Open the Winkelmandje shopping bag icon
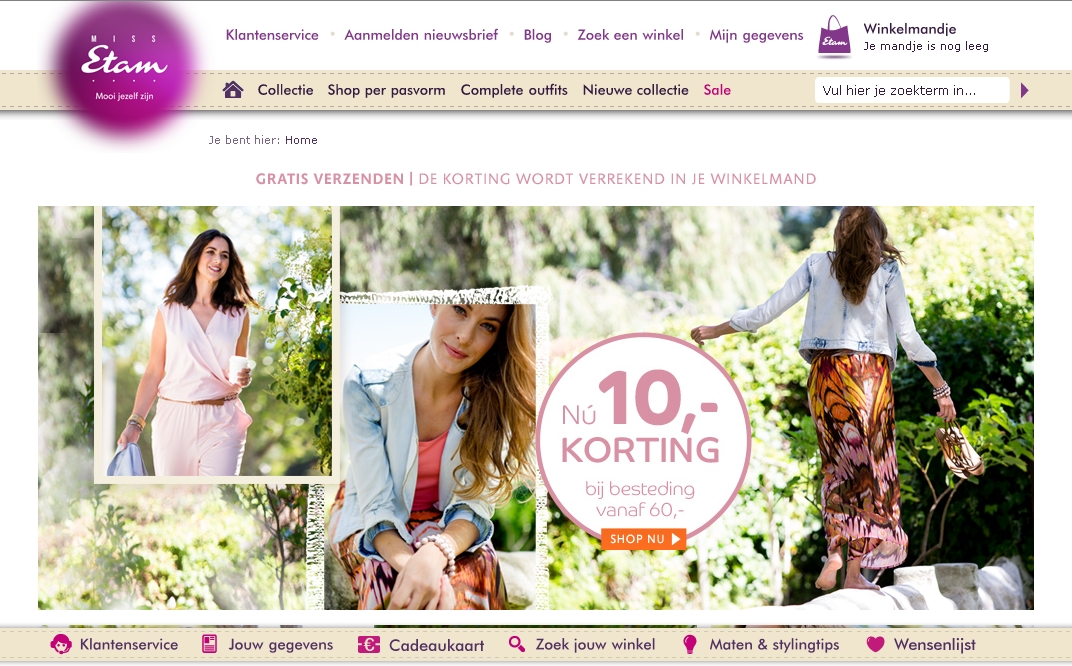The width and height of the screenshot is (1072, 666). [834, 36]
